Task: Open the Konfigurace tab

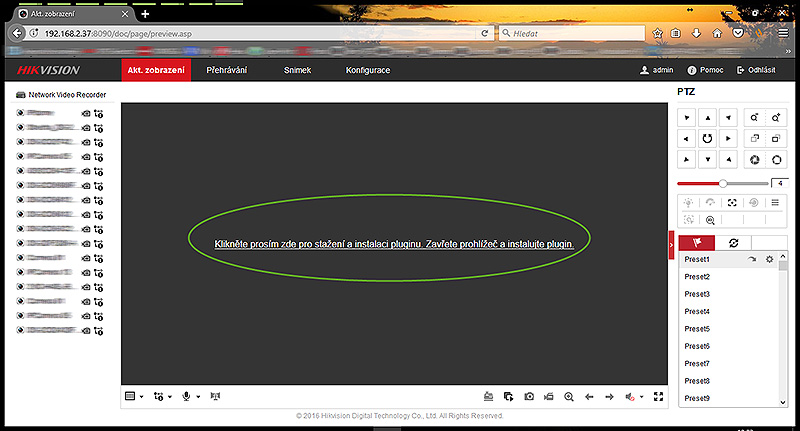Action: pyautogui.click(x=368, y=70)
